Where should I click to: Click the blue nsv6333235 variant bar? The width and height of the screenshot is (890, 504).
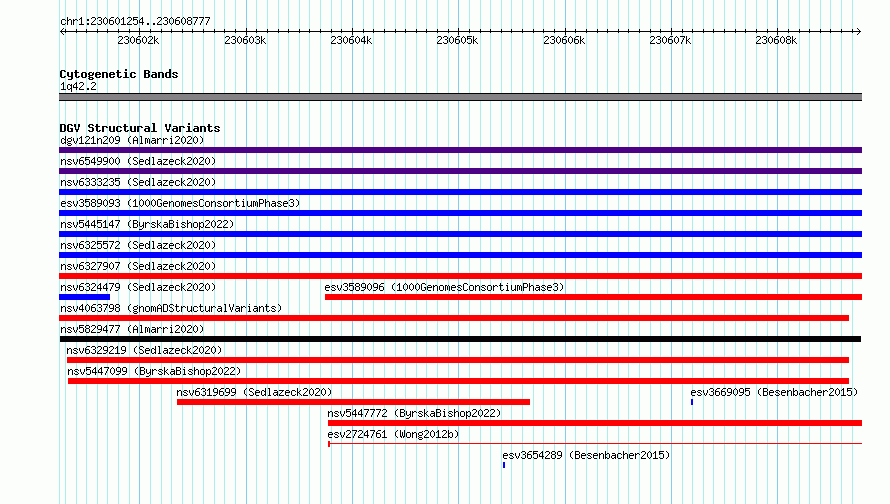click(460, 192)
